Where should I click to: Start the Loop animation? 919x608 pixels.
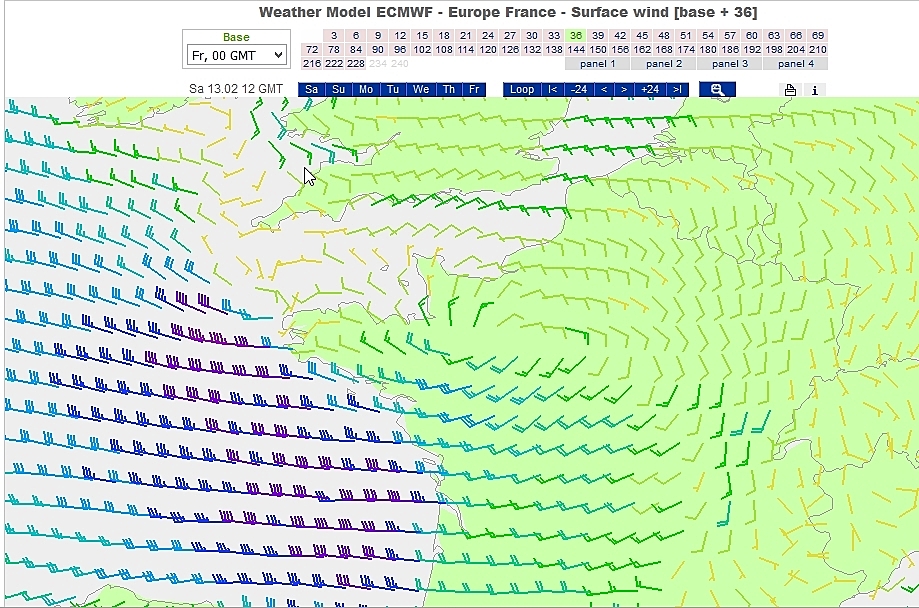pyautogui.click(x=522, y=89)
